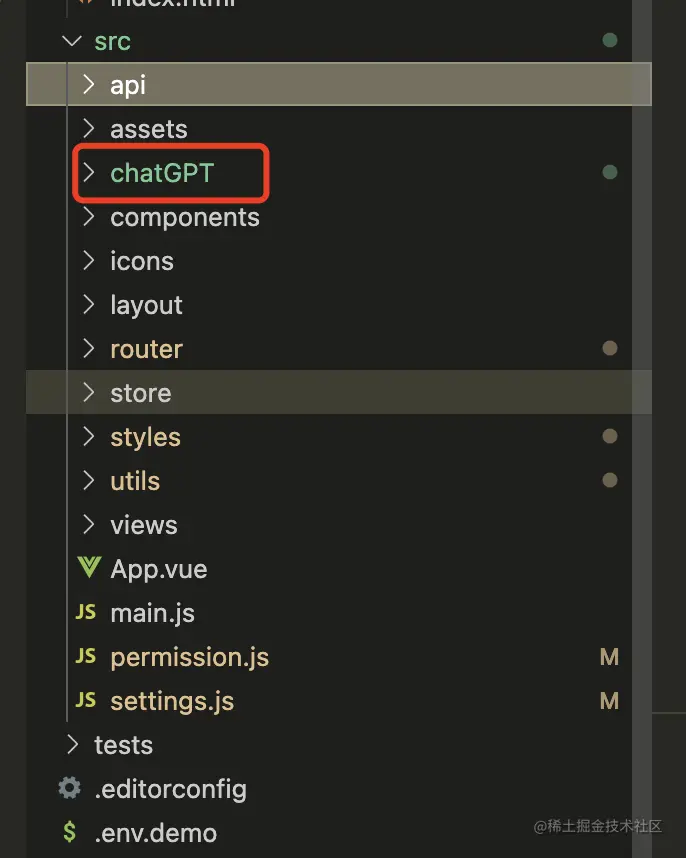Expand the tests folder chevron
Image resolution: width=686 pixels, height=858 pixels.
(x=71, y=744)
